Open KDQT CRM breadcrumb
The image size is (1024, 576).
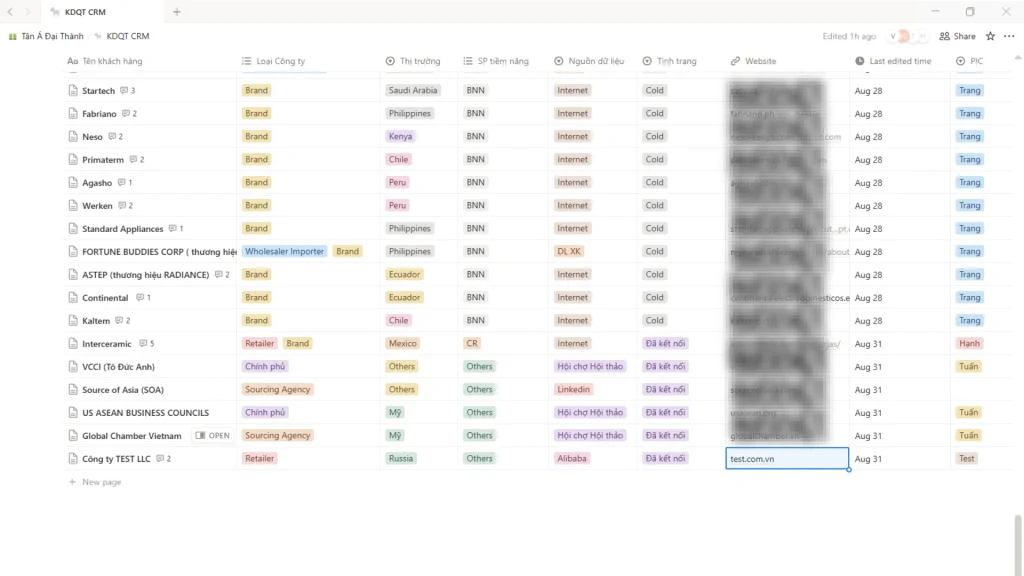(122, 36)
